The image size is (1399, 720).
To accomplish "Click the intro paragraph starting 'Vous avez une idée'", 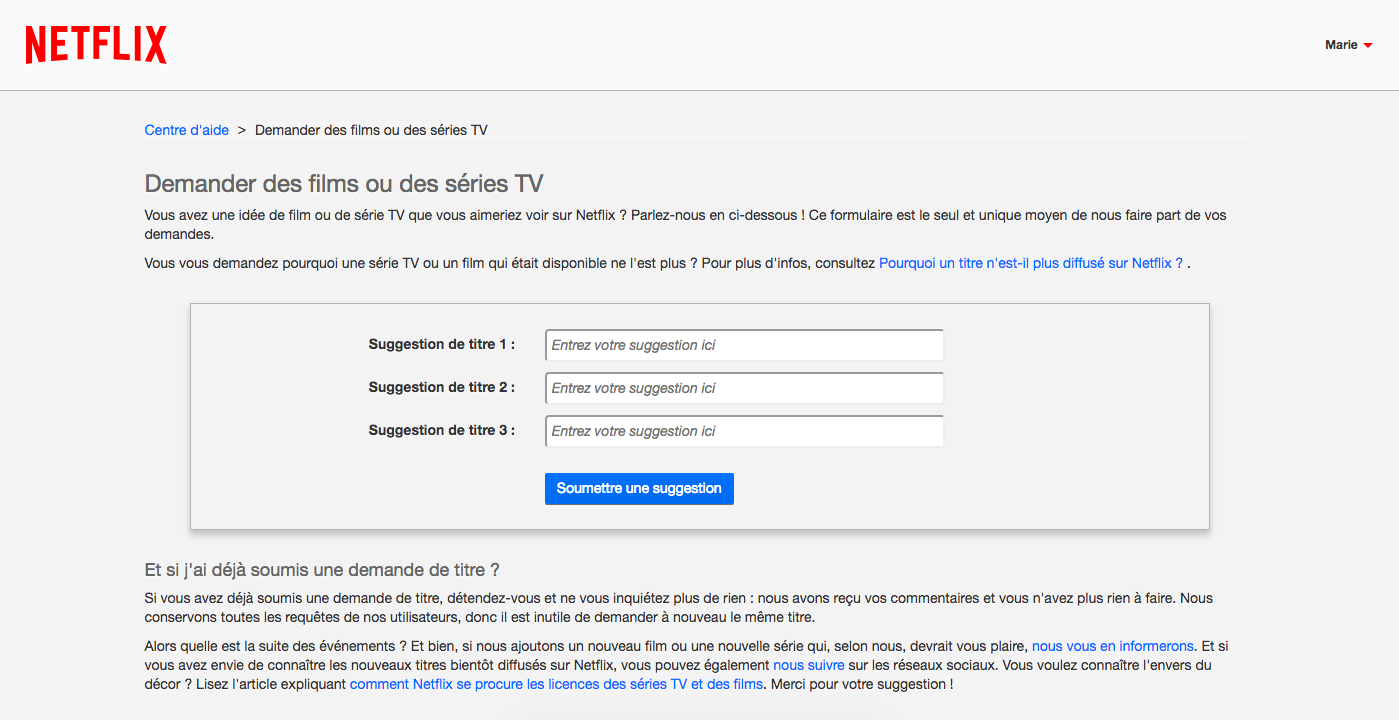I will [685, 225].
